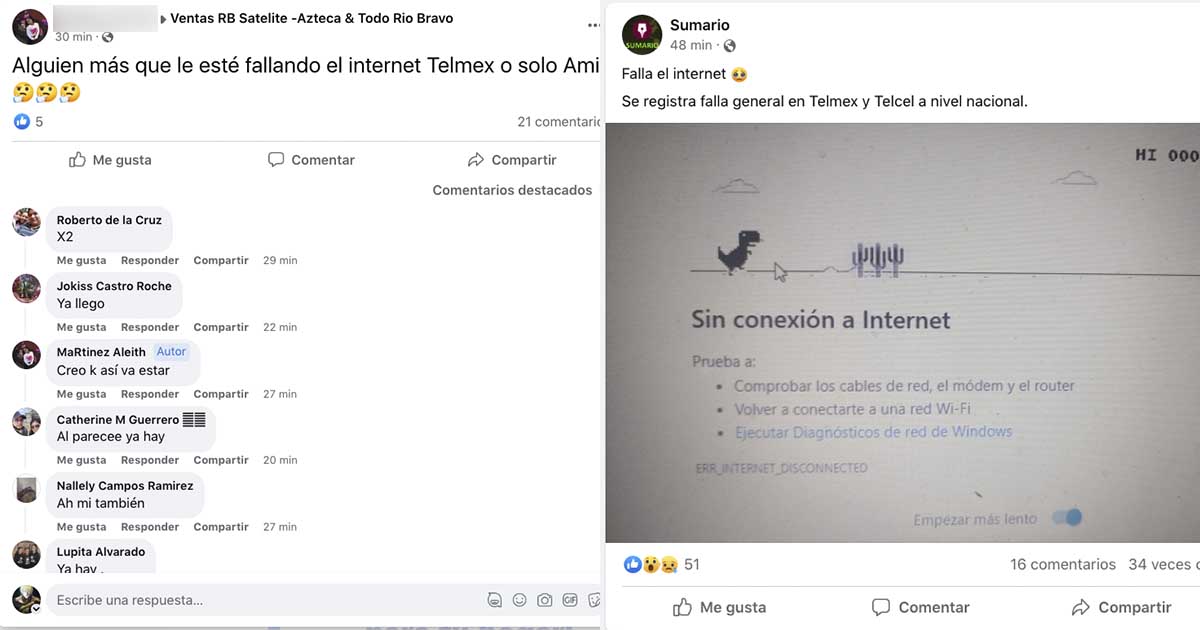
Task: Click the avatar sticker icon in reply box
Action: point(494,600)
